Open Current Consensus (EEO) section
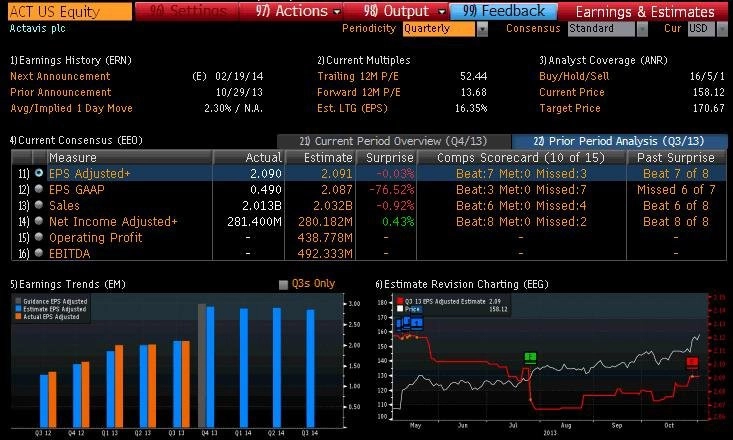733x440 pixels. point(76,140)
